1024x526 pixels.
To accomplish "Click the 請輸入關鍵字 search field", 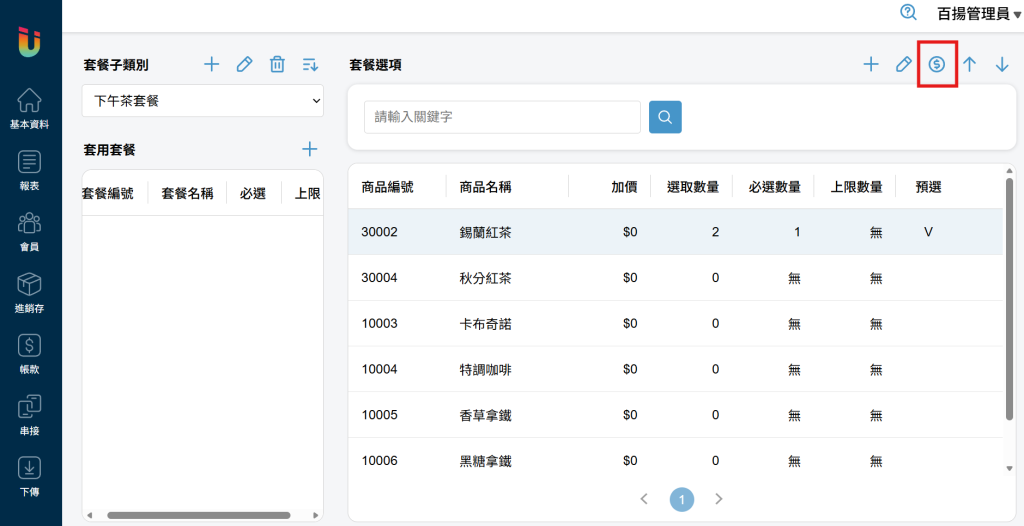I will coord(502,117).
